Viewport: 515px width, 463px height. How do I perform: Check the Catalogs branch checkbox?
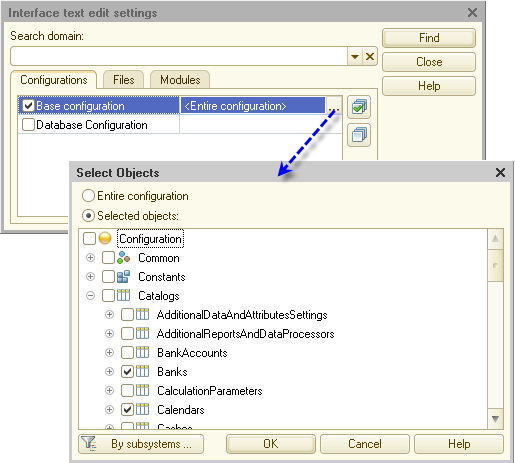[108, 296]
